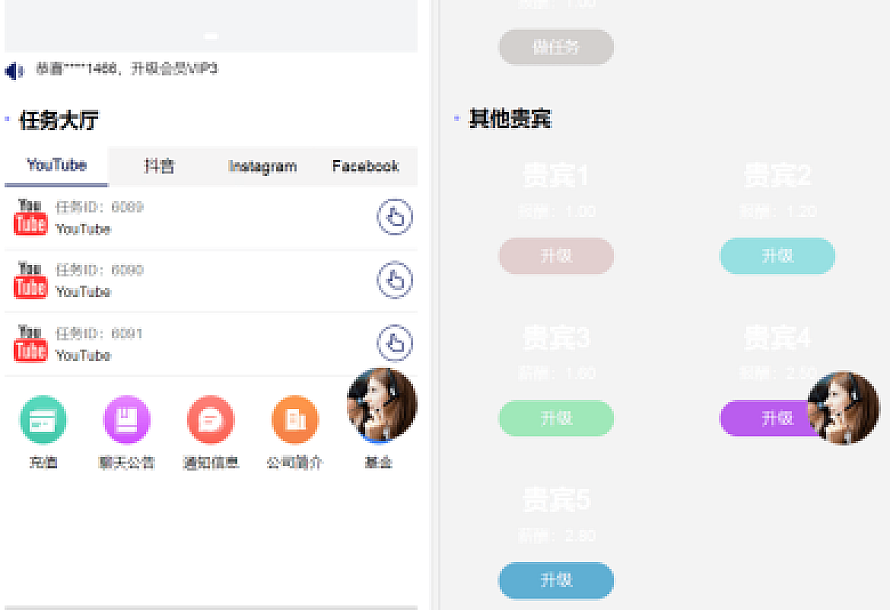Switch to the 抖音 tab

click(159, 166)
